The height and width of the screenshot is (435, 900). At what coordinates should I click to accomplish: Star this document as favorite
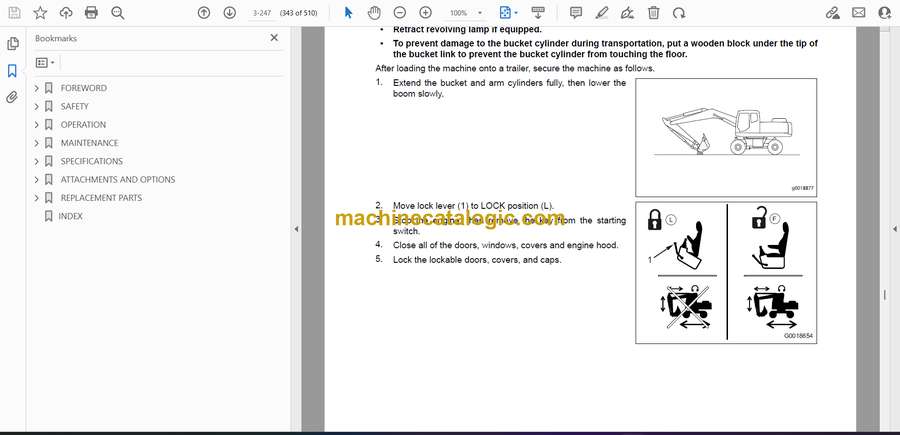40,13
